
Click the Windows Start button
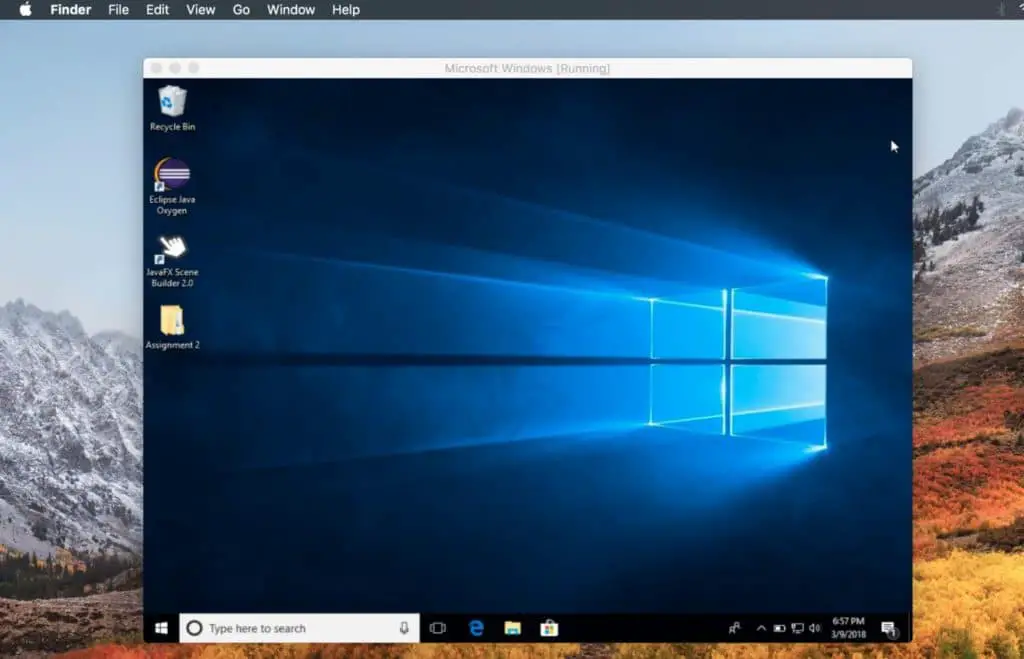pyautogui.click(x=163, y=628)
